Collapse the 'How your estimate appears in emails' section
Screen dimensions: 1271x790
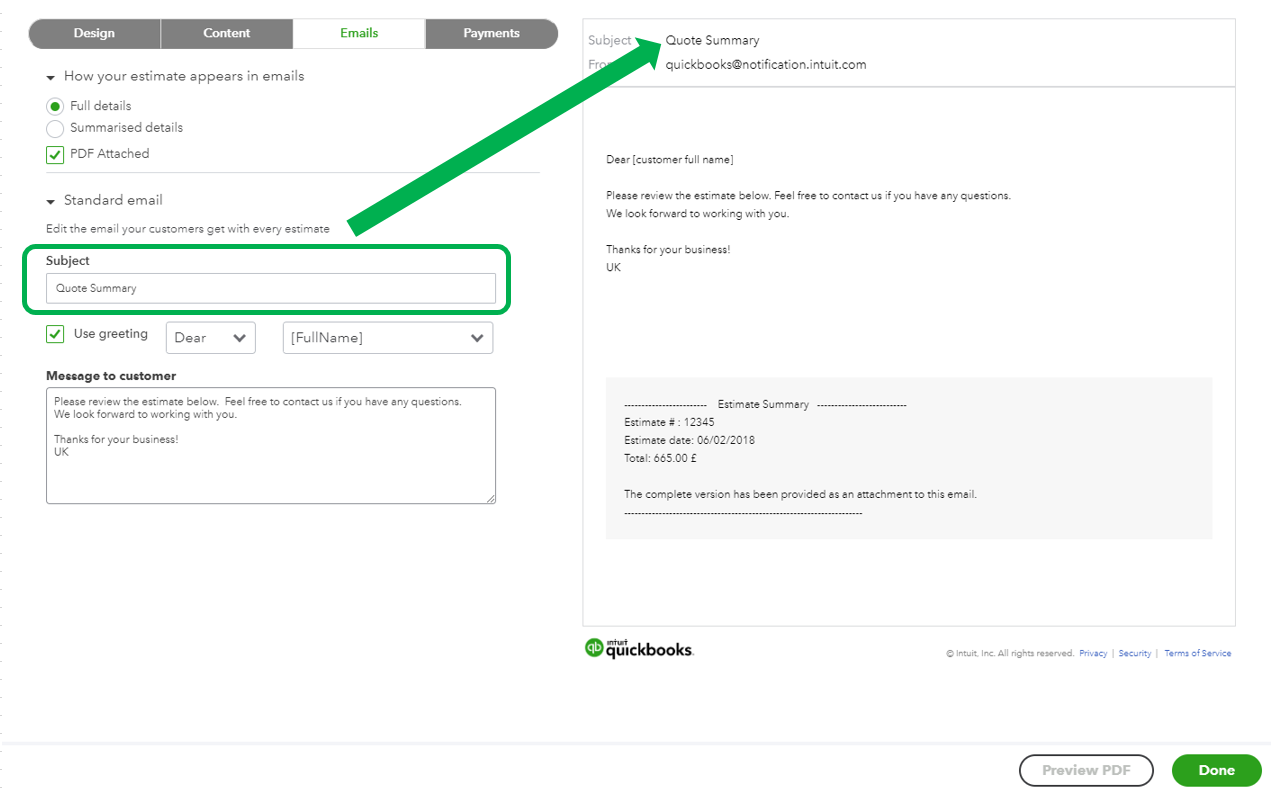pos(51,78)
